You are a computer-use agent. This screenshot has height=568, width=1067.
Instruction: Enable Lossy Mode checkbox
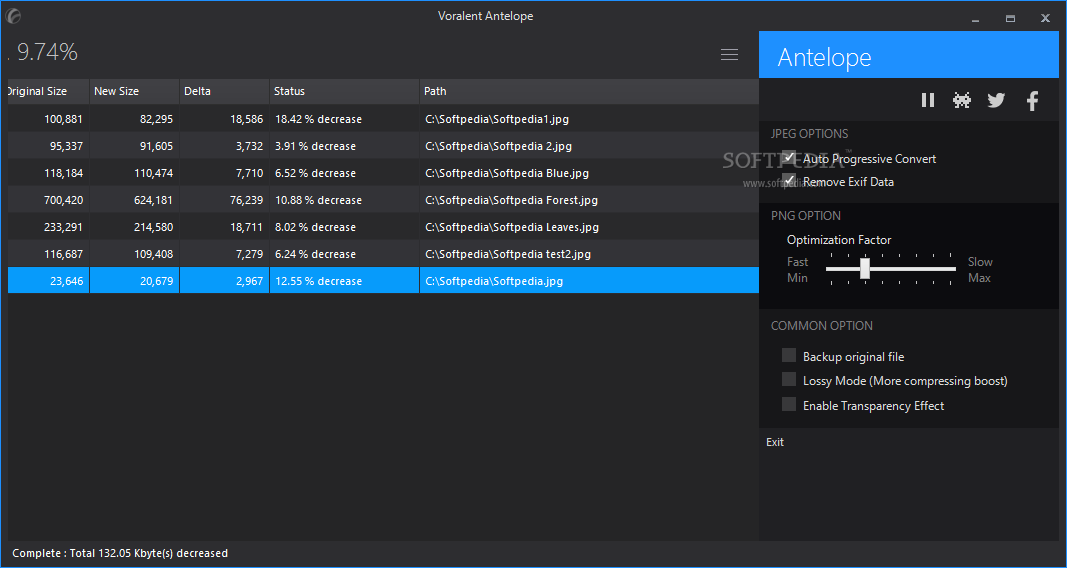(789, 380)
